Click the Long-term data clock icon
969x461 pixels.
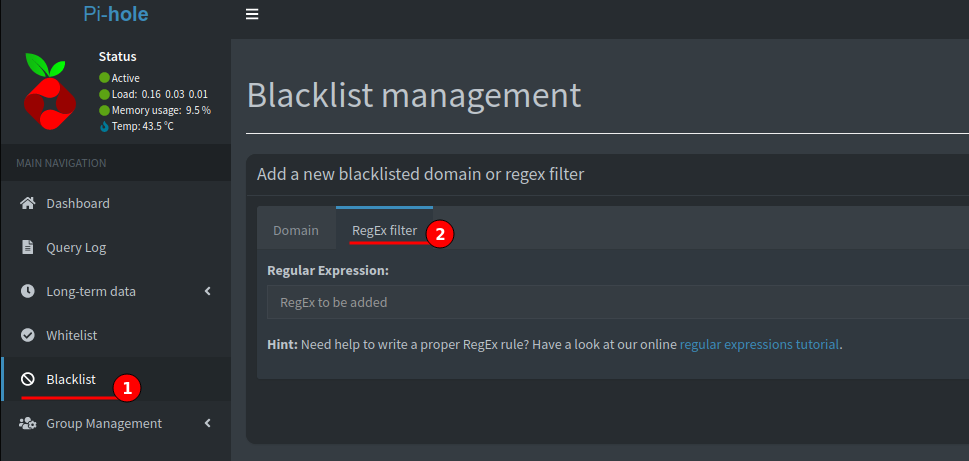pyautogui.click(x=27, y=291)
